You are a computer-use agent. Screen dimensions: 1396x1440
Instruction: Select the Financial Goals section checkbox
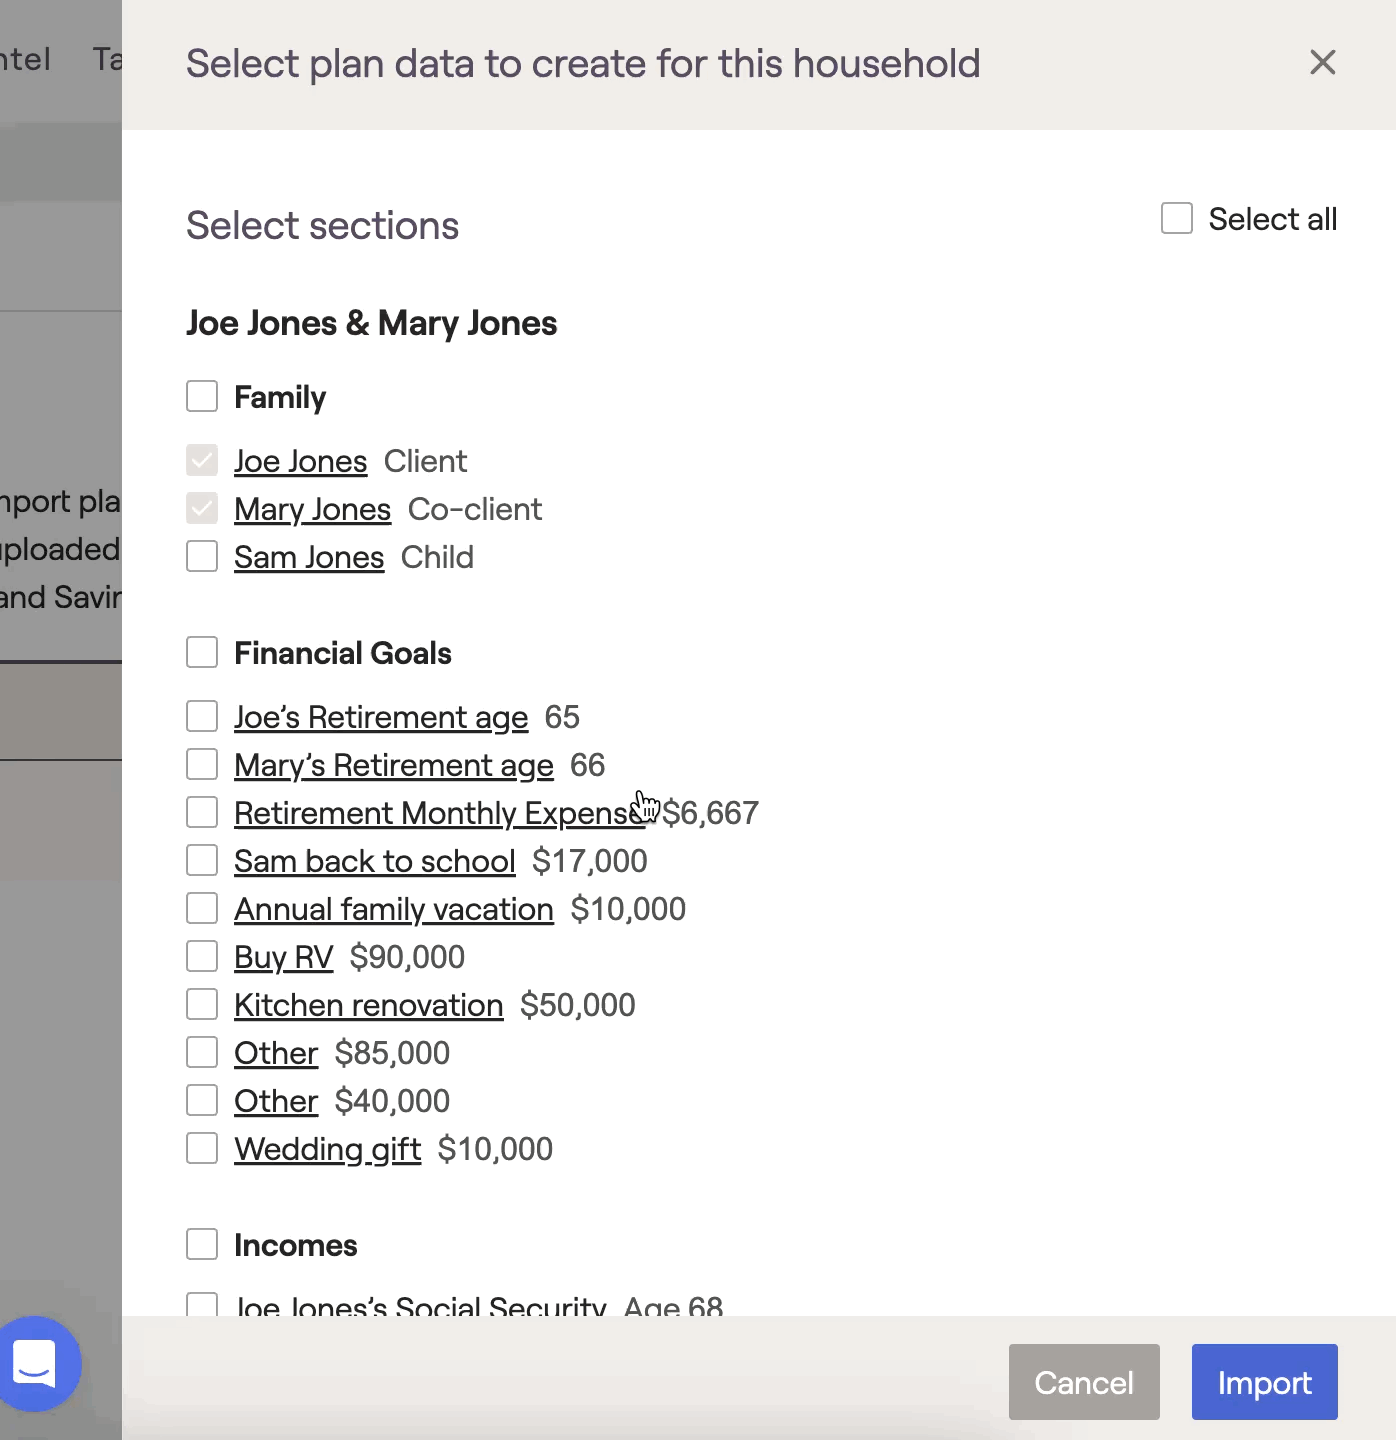click(x=202, y=652)
